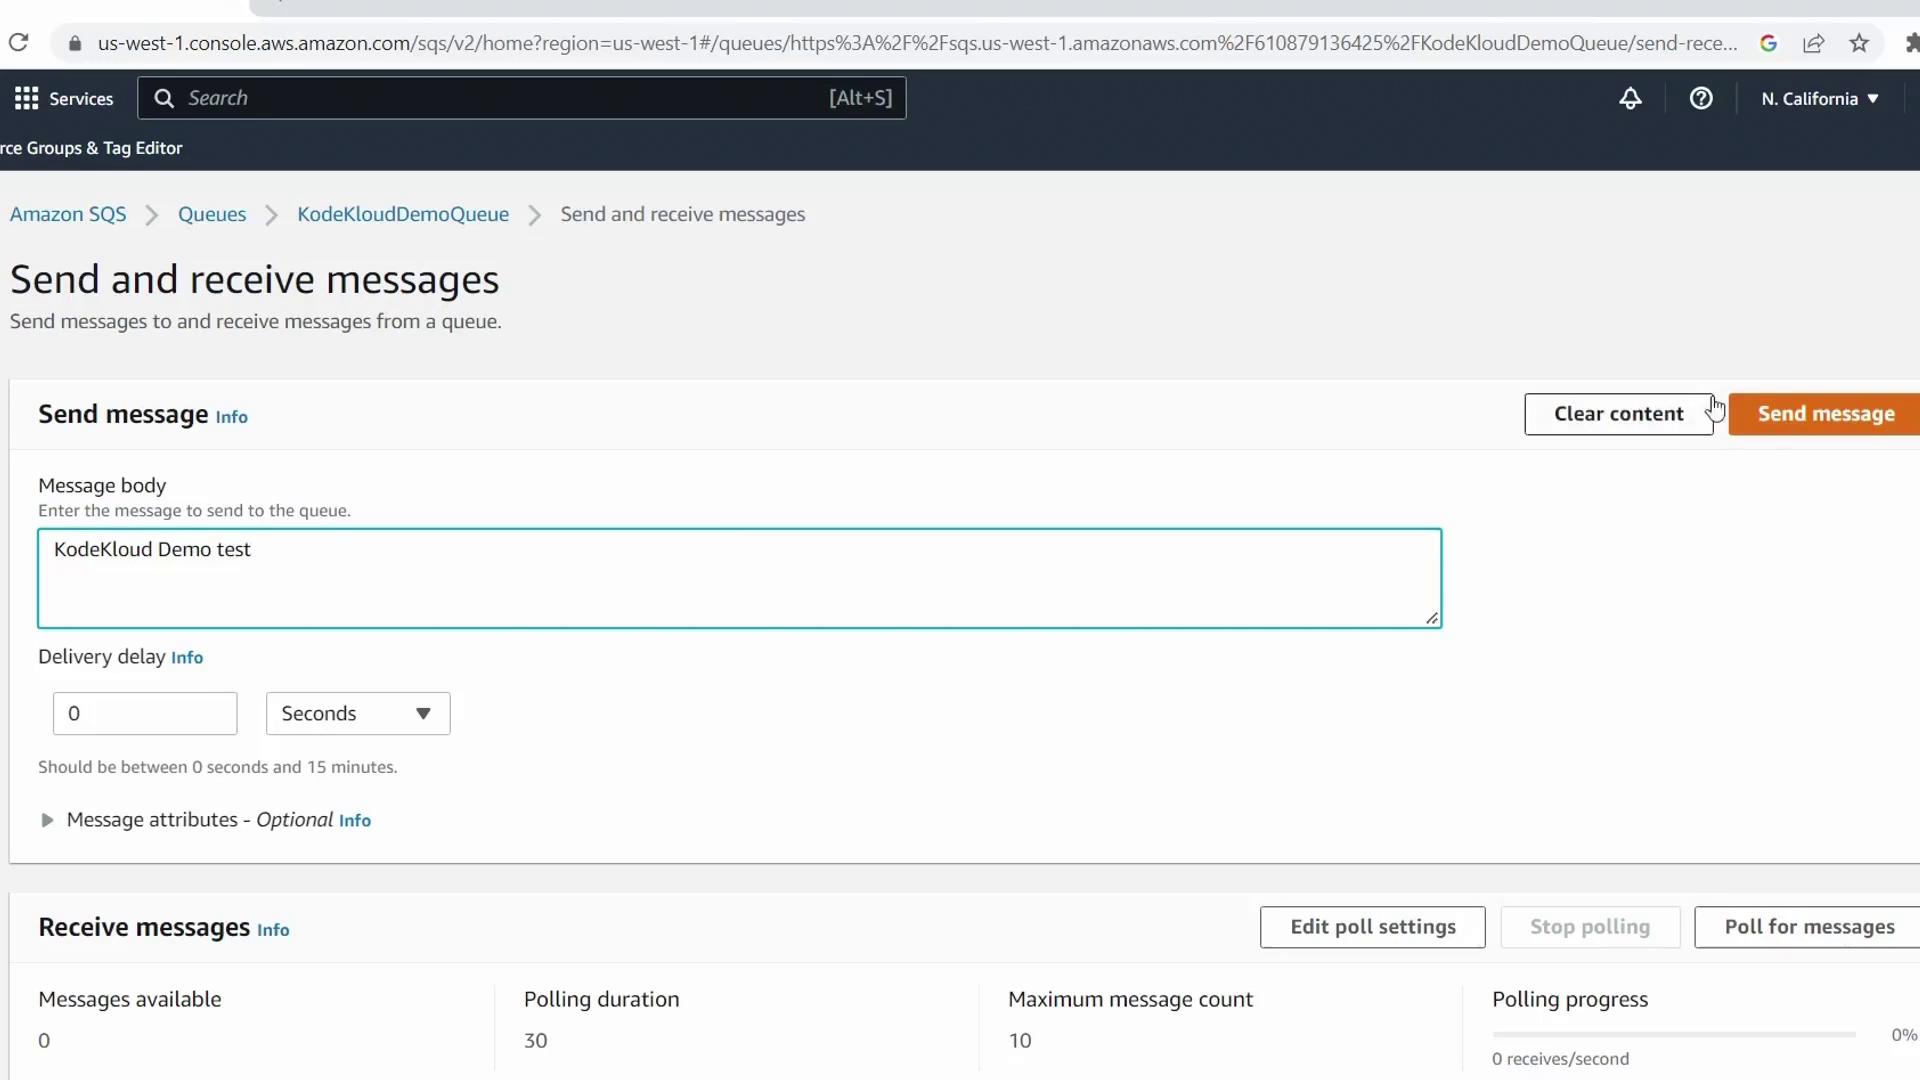This screenshot has height=1080, width=1920.
Task: Bookmark page with the star icon
Action: coord(1859,43)
